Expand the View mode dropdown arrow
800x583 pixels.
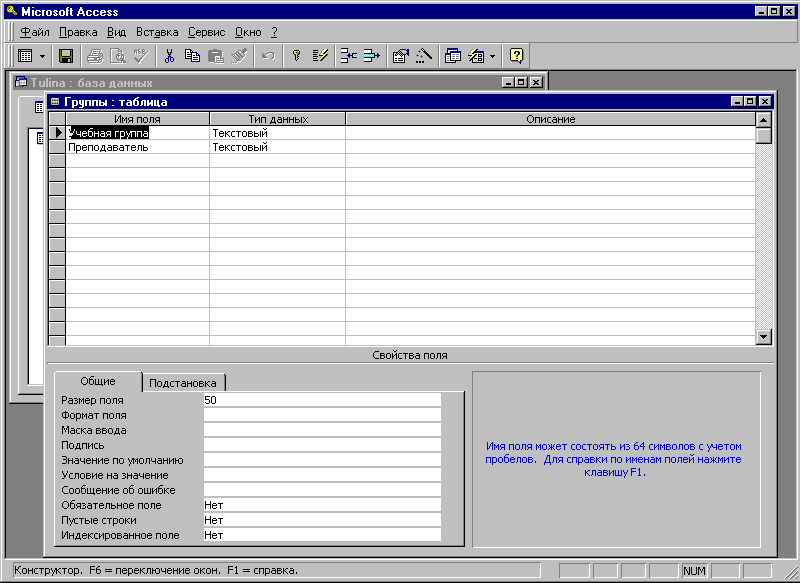pyautogui.click(x=42, y=56)
